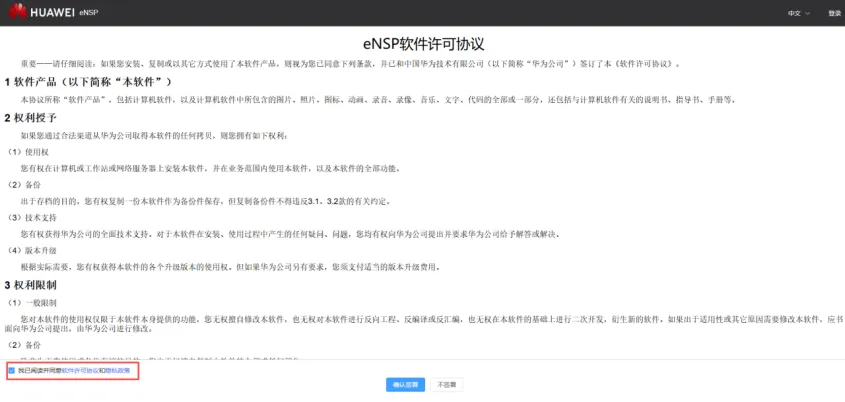
Task: Click the (2) 备份 subheading under 权利授予
Action: (x=25, y=185)
